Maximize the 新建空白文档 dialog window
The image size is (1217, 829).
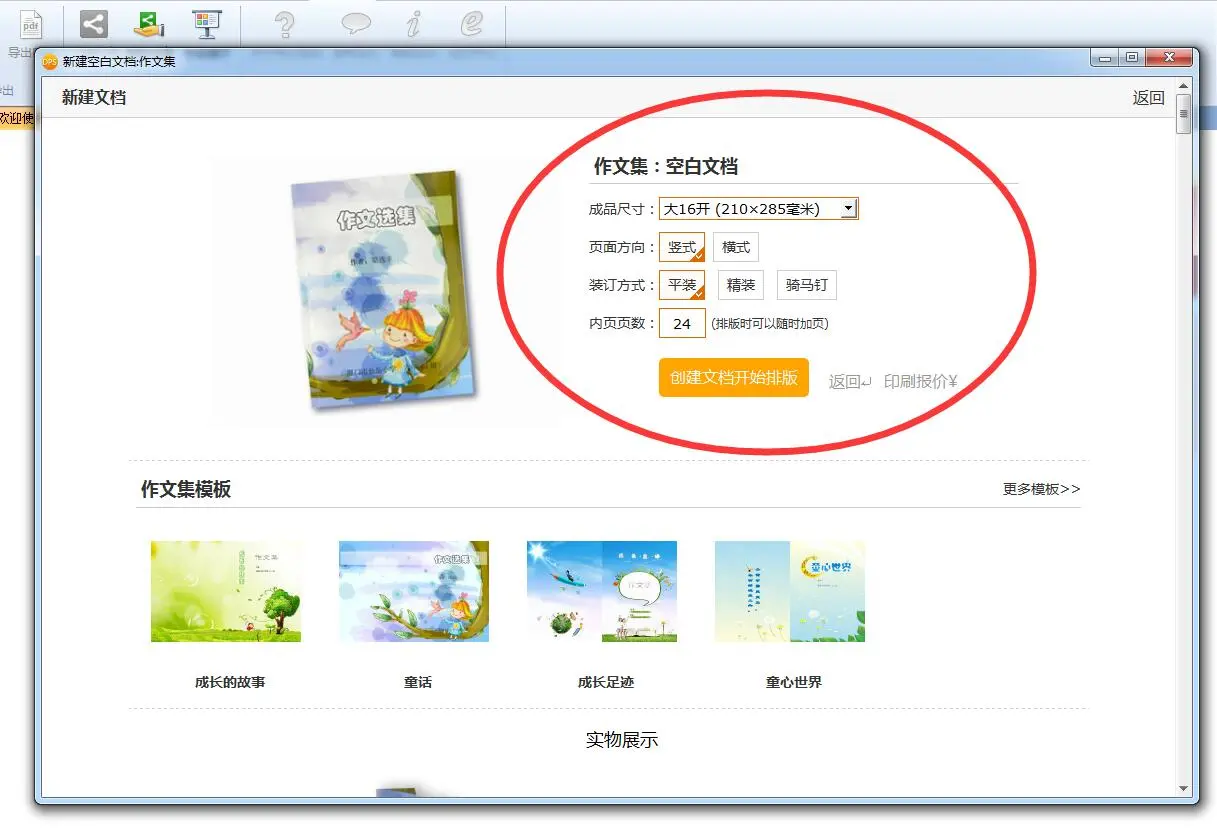[1132, 59]
